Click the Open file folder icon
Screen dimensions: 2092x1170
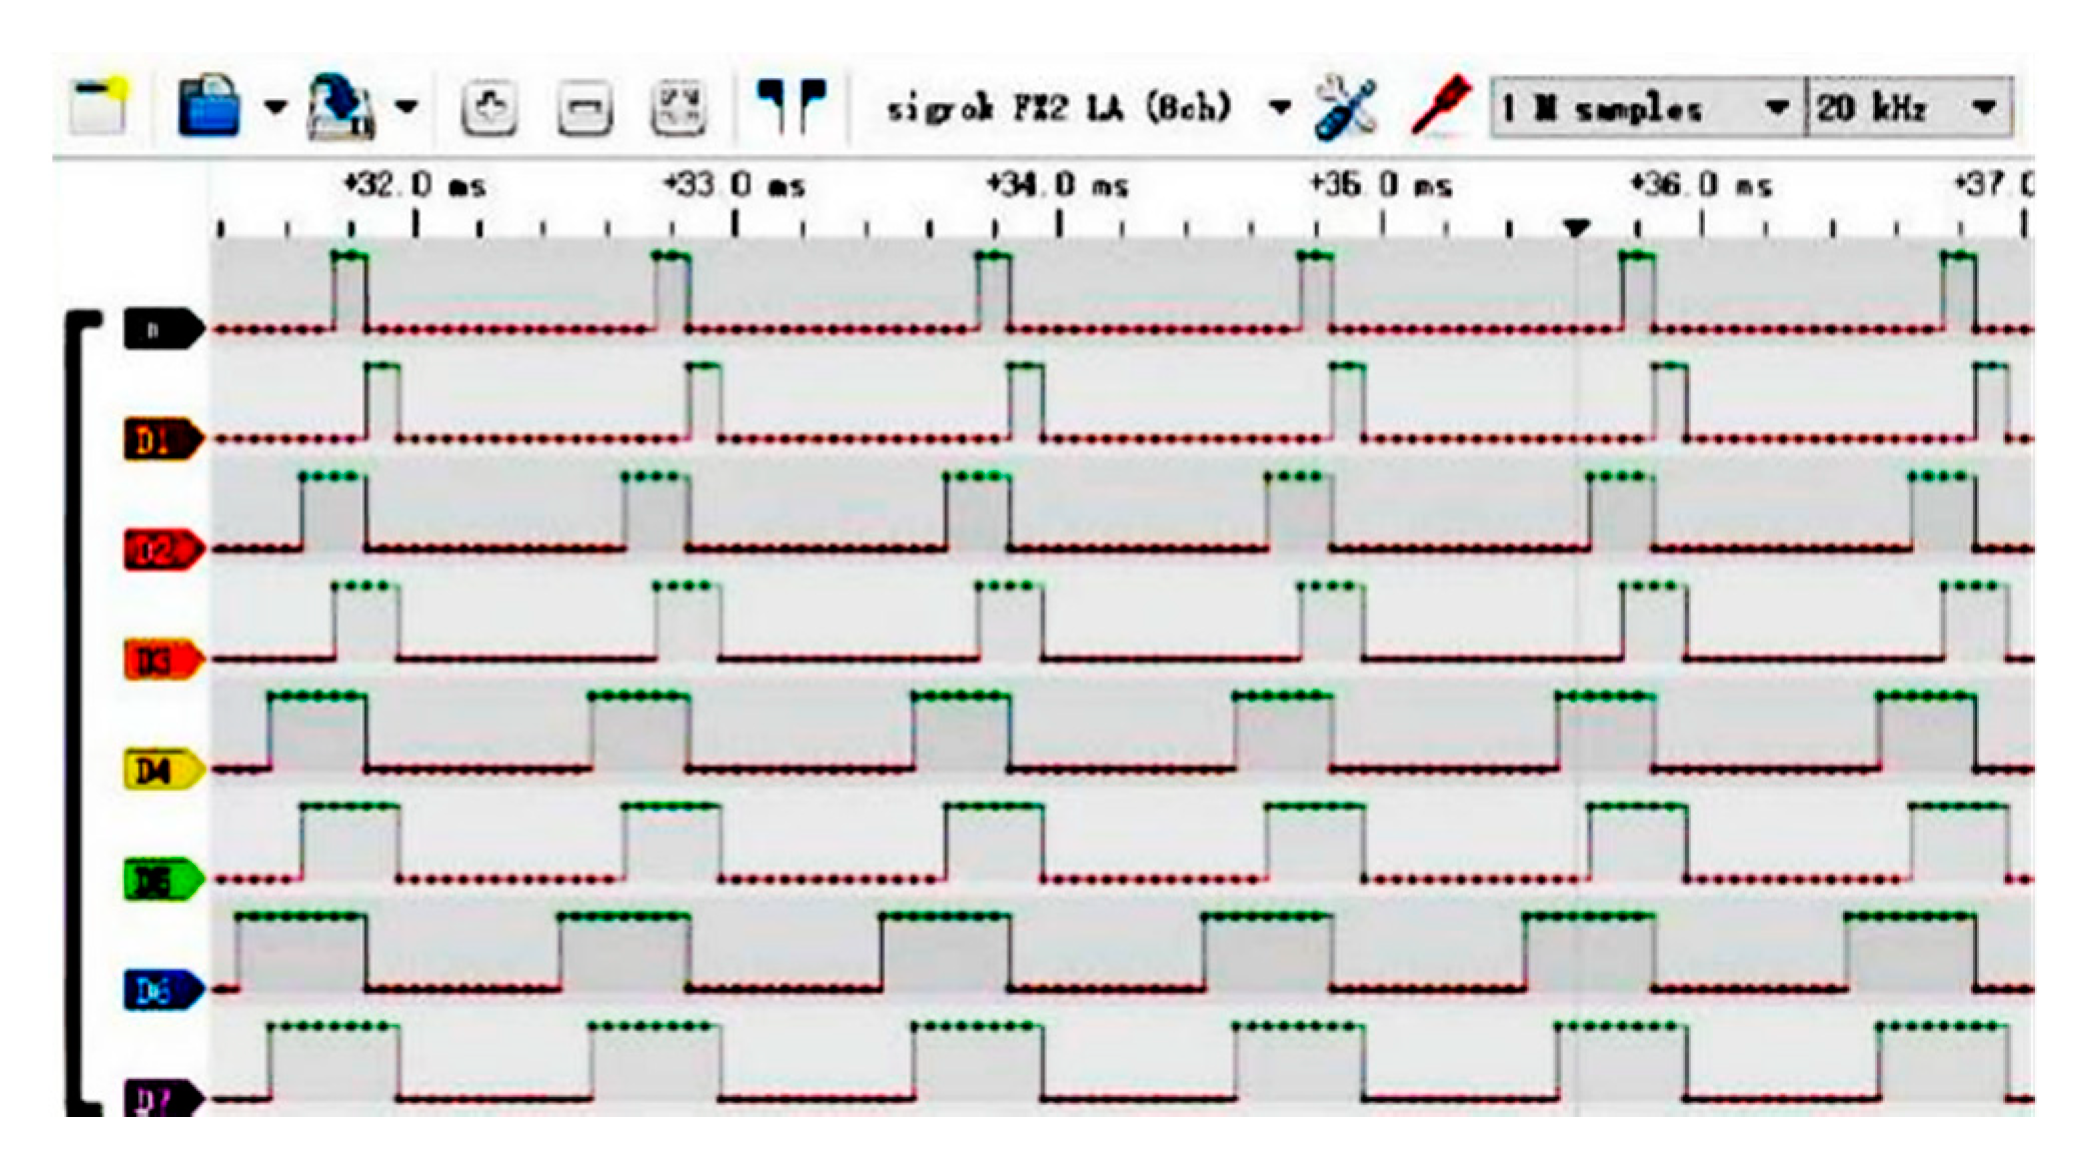[x=209, y=106]
